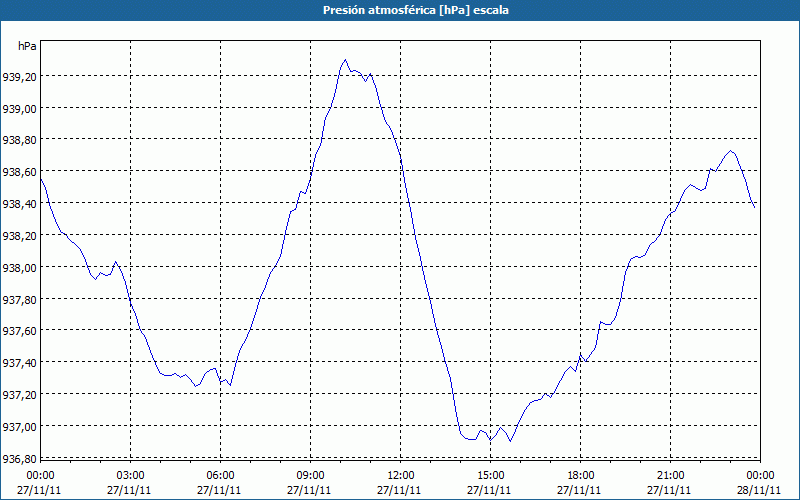Viewport: 800px width, 500px height.
Task: Select the 936,80 y-axis value
Action: tap(19, 458)
